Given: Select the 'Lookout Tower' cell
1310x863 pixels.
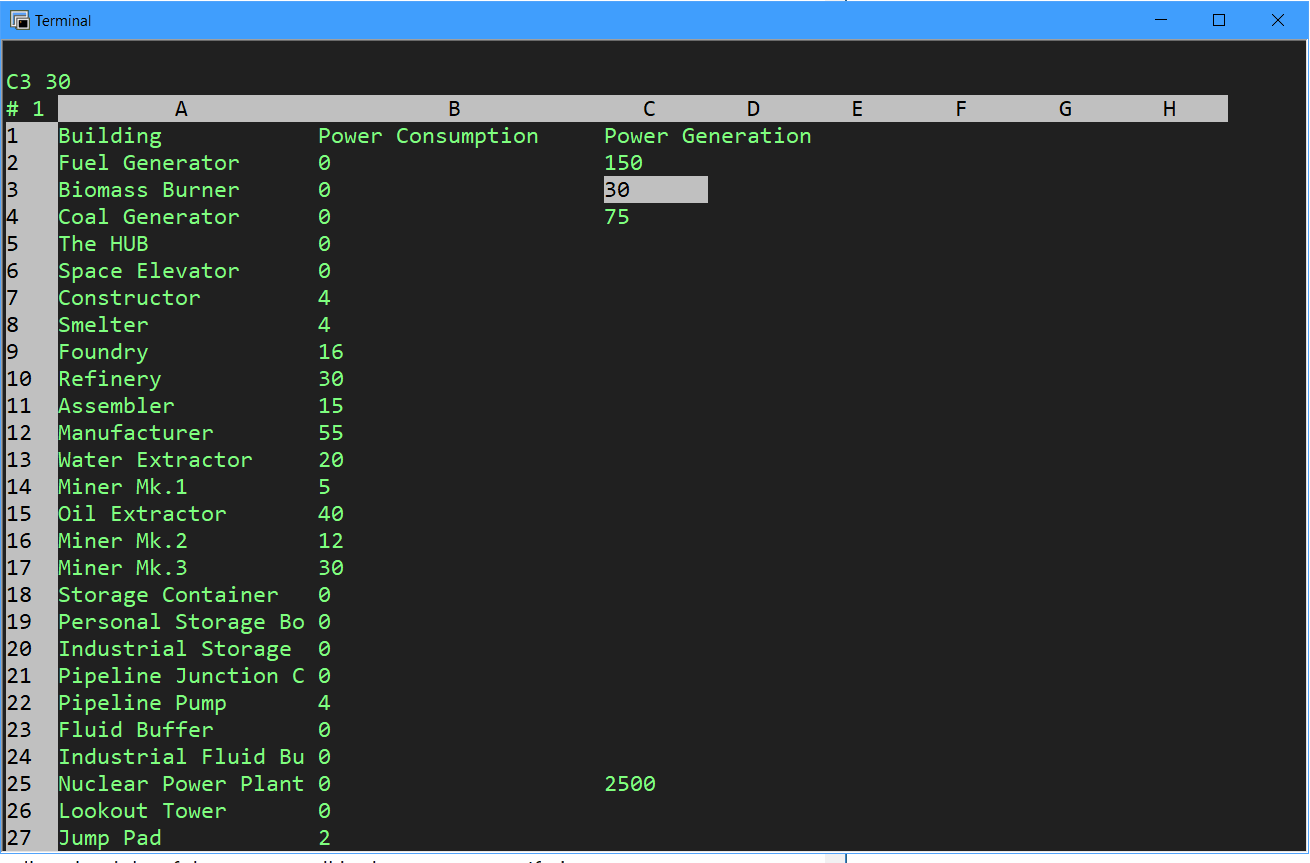Looking at the screenshot, I should click(x=142, y=811).
